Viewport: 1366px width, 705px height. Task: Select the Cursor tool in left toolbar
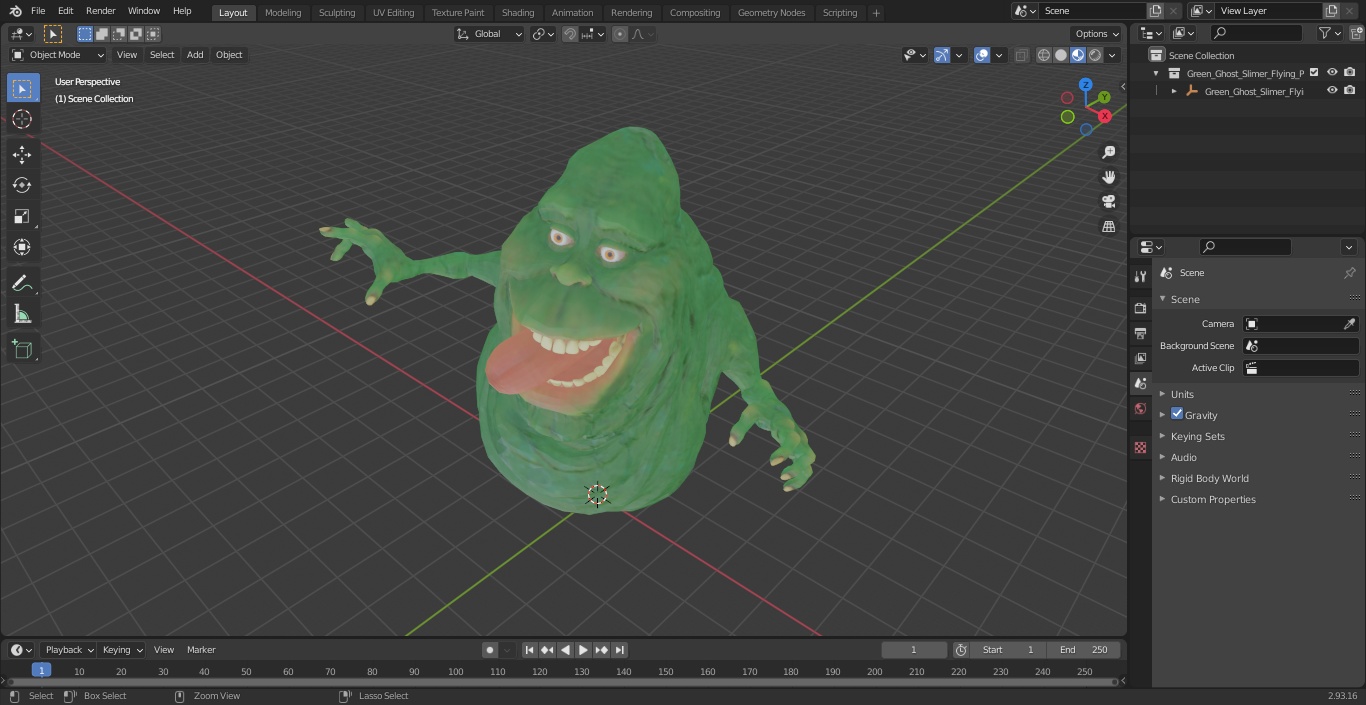click(22, 119)
